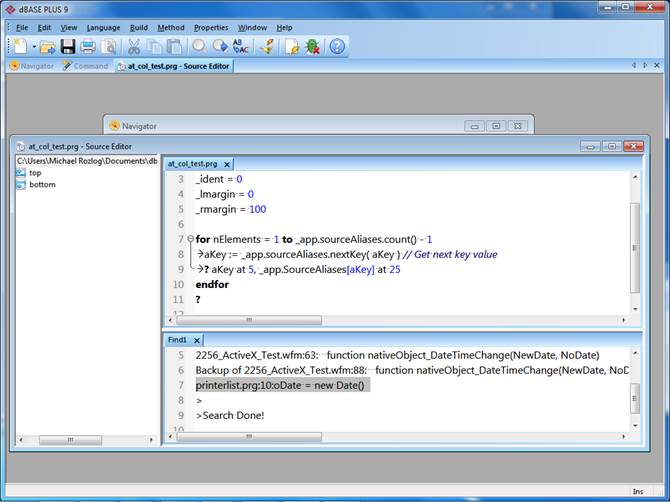Click the Find magnifier icon
Image resolution: width=670 pixels, height=502 pixels.
(x=199, y=47)
